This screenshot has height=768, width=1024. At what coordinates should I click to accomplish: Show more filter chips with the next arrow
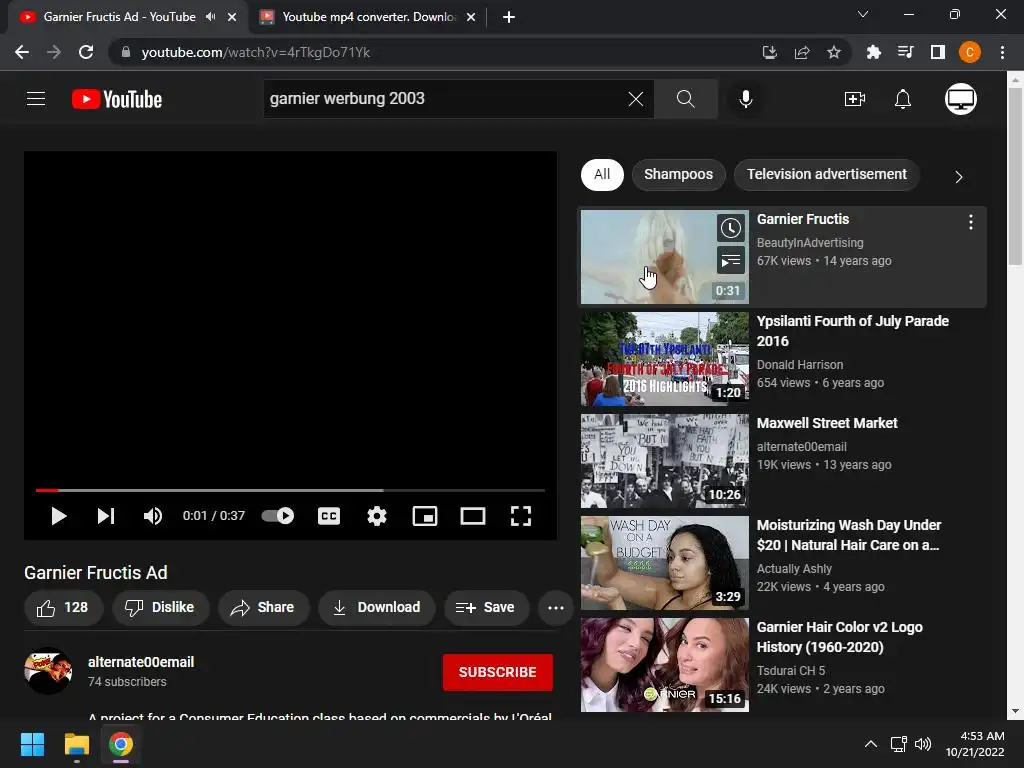(958, 176)
